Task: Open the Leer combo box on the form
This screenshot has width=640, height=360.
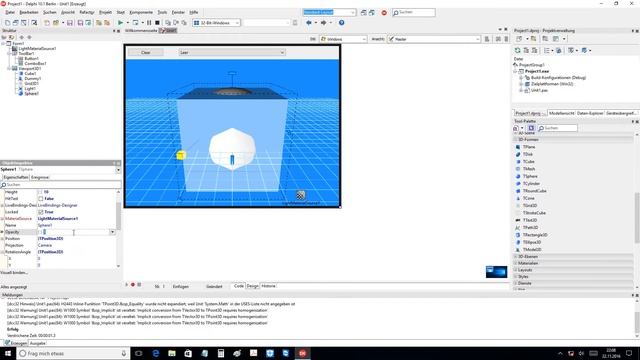Action: click(x=232, y=53)
